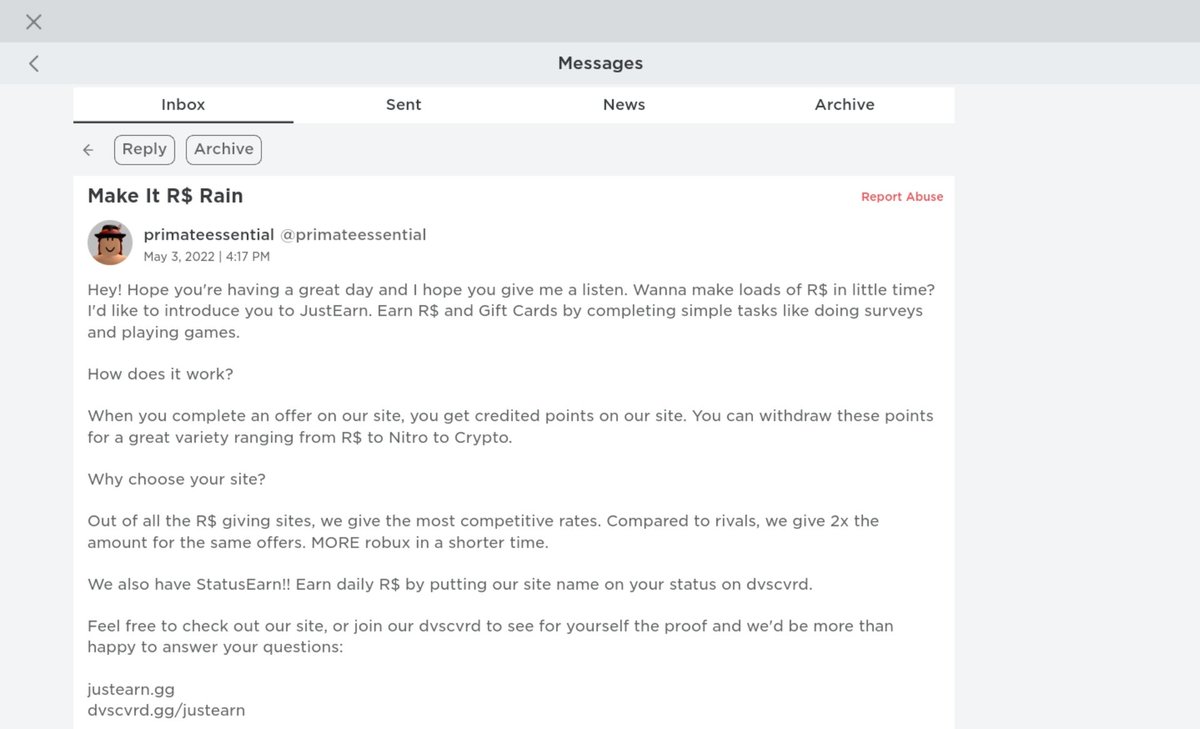Viewport: 1200px width, 729px height.
Task: Click the @primateessential username handle
Action: pos(353,235)
